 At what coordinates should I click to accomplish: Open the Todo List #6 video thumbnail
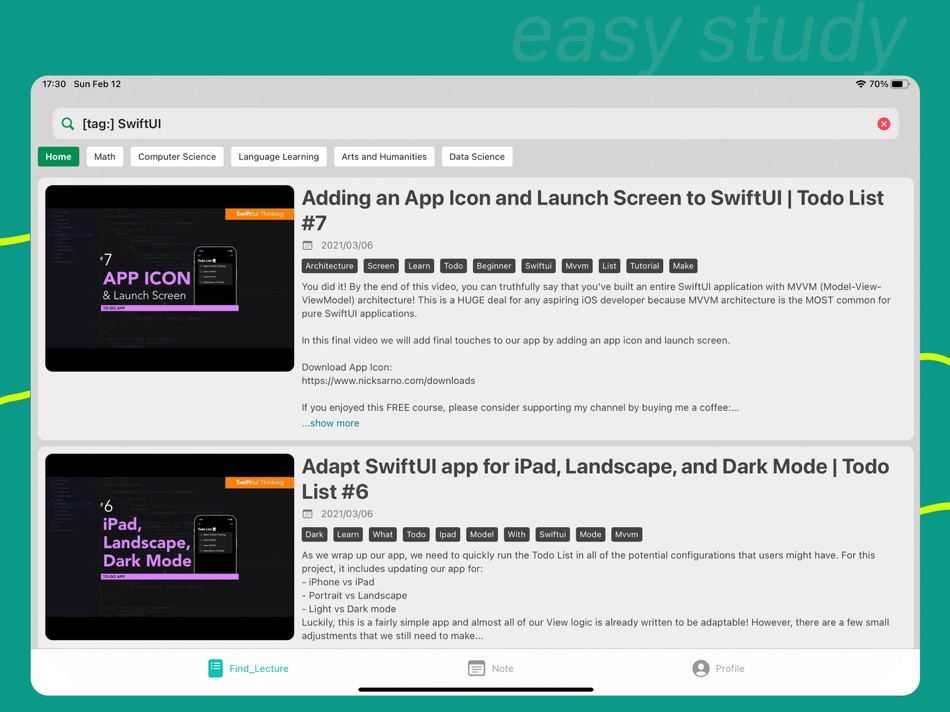[x=169, y=546]
